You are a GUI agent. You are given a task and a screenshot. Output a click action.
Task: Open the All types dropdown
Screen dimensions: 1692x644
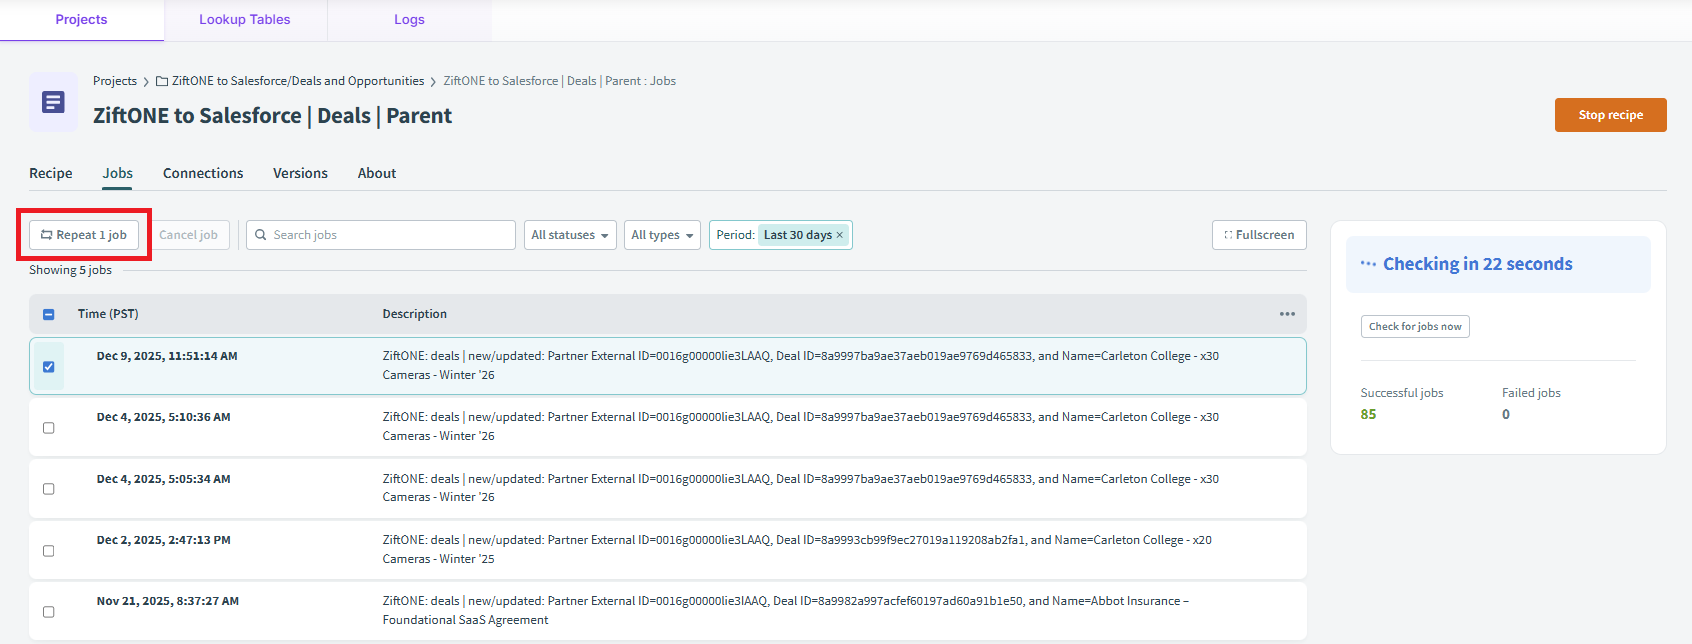pyautogui.click(x=662, y=235)
